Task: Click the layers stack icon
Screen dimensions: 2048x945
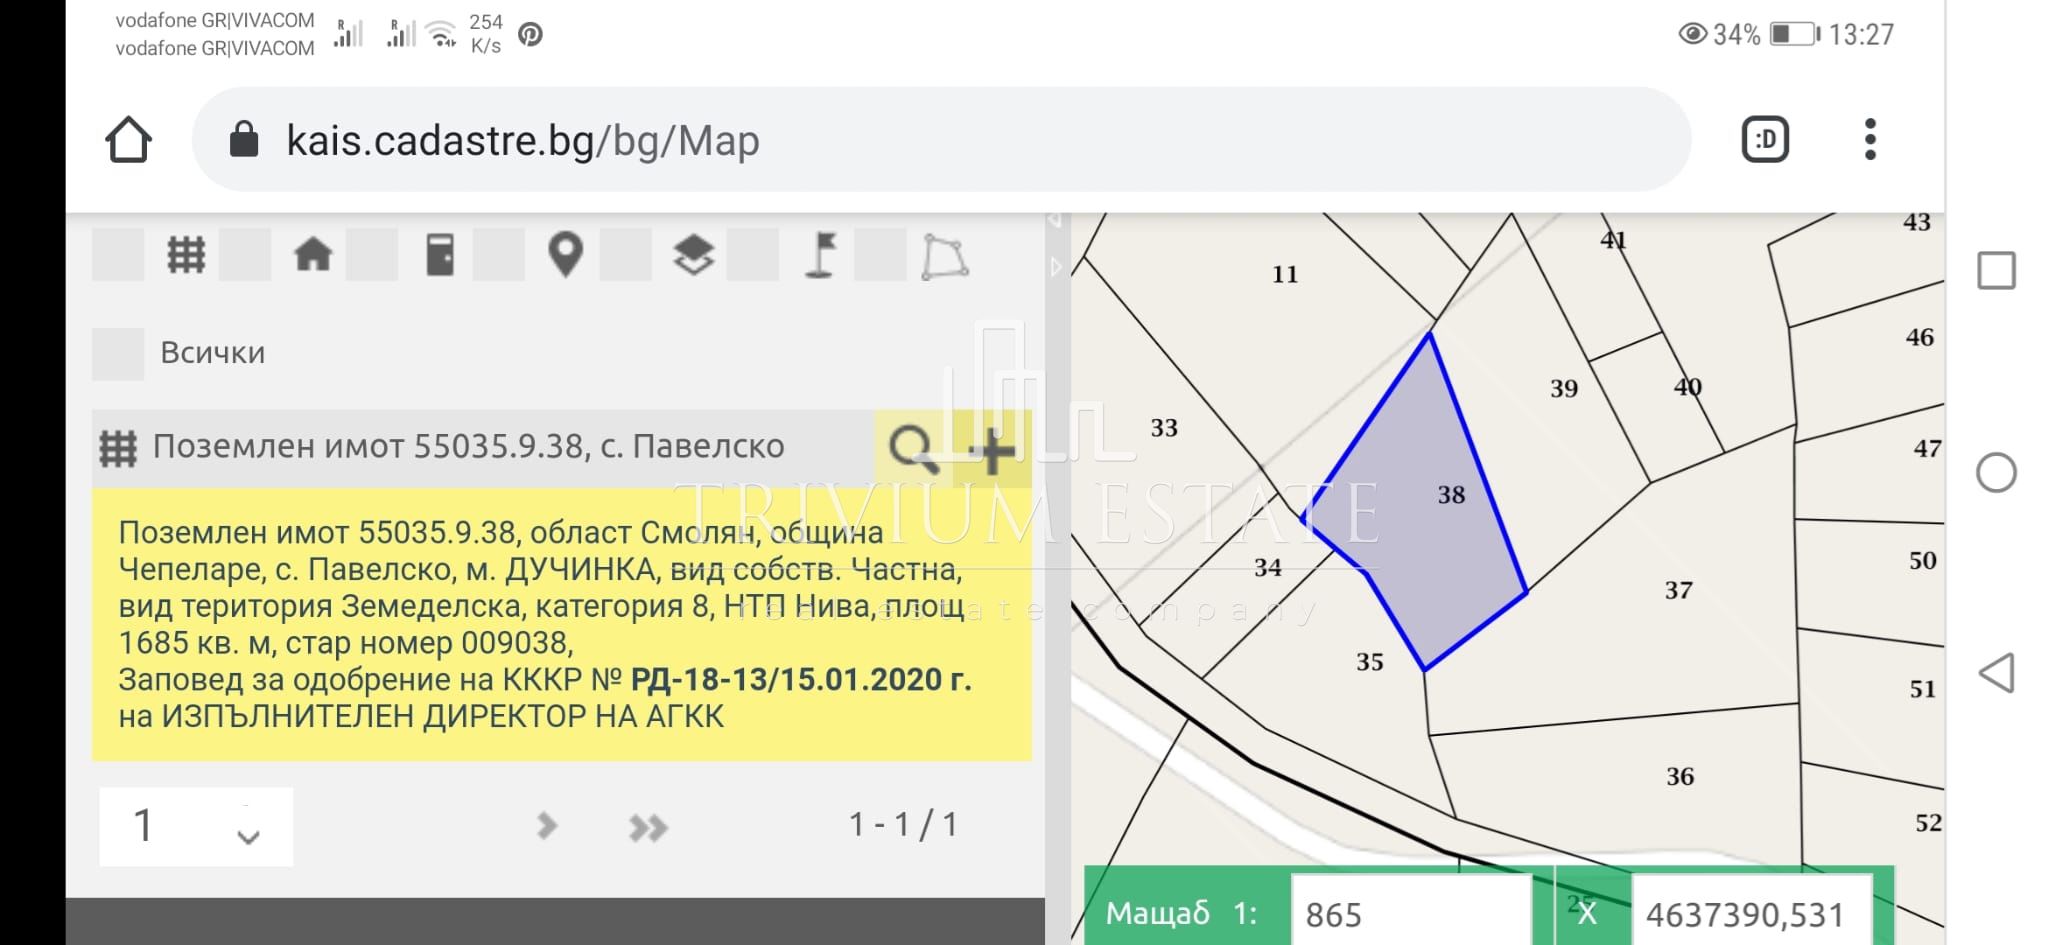Action: pyautogui.click(x=693, y=255)
